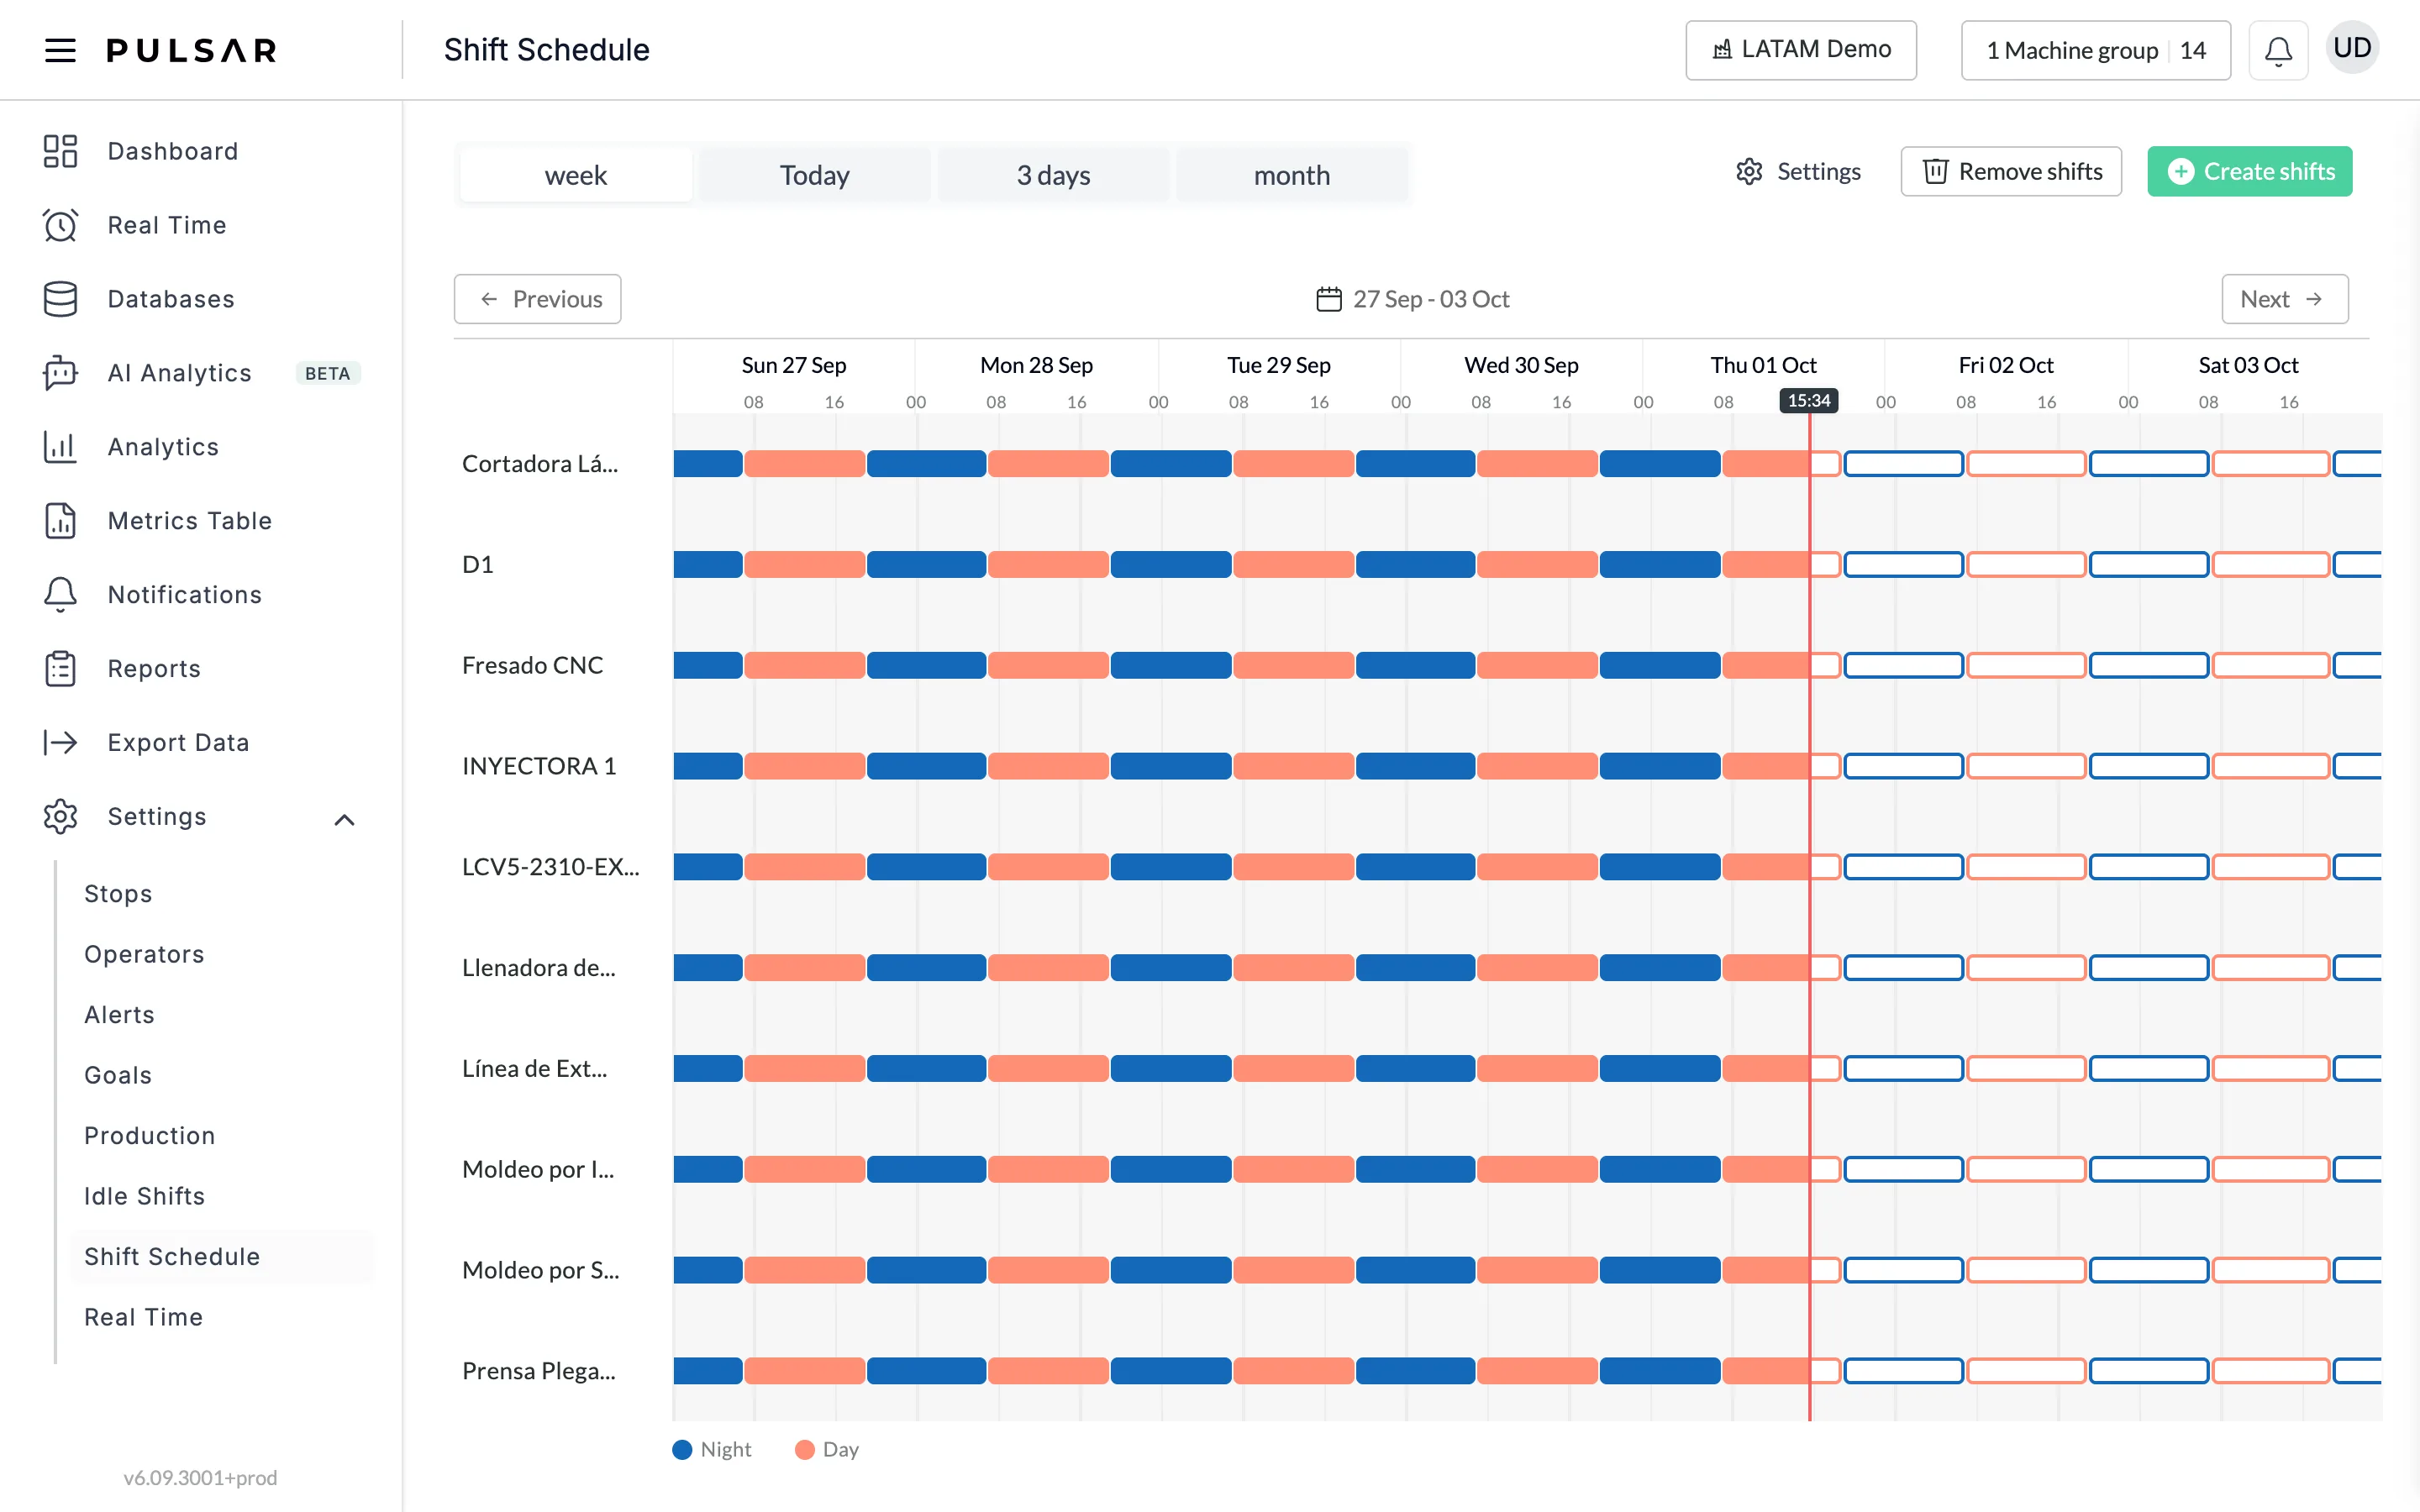Screen dimensions: 2420x1512
Task: Click the Create shifts button
Action: pyautogui.click(x=2249, y=172)
